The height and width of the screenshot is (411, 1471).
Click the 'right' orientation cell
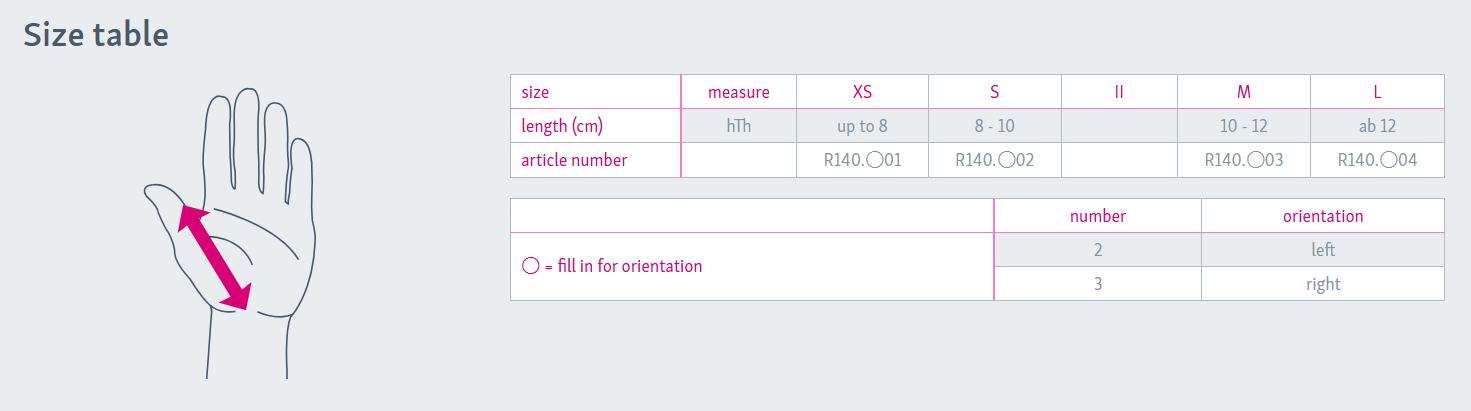pos(1322,284)
